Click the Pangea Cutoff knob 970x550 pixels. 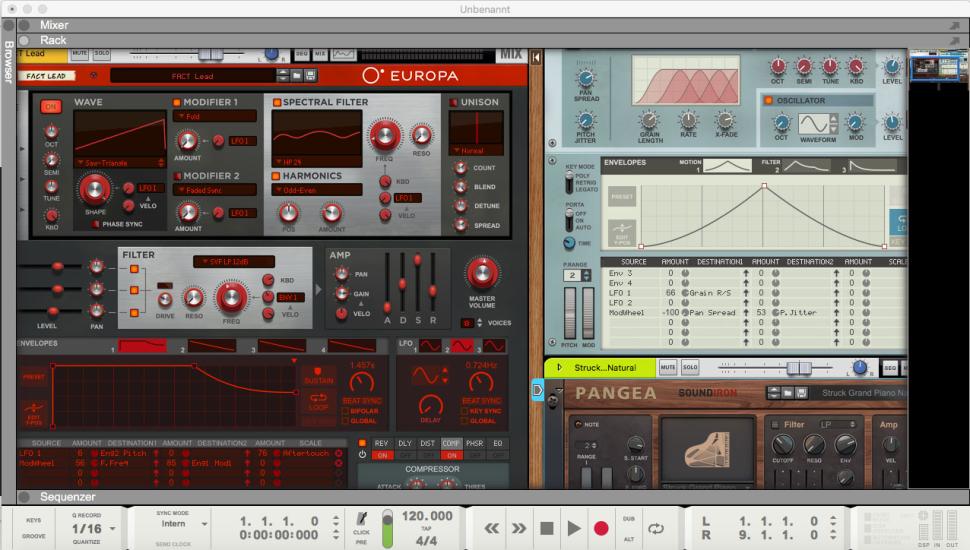783,445
